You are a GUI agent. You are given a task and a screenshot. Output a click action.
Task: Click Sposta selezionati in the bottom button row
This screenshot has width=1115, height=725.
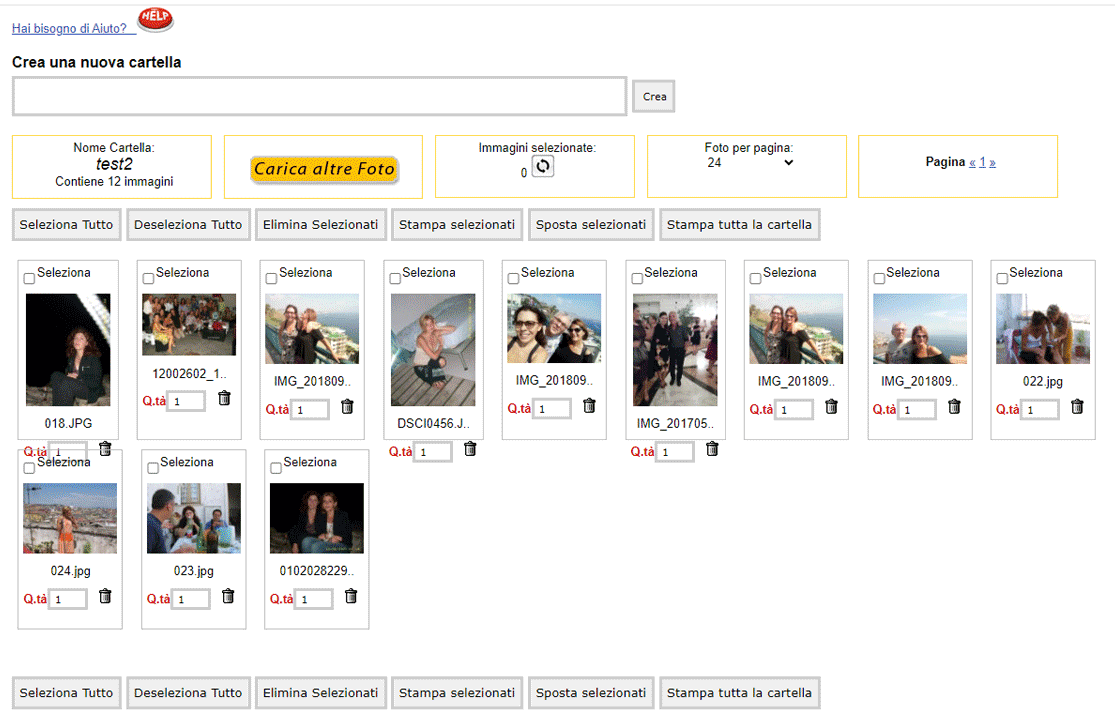591,693
